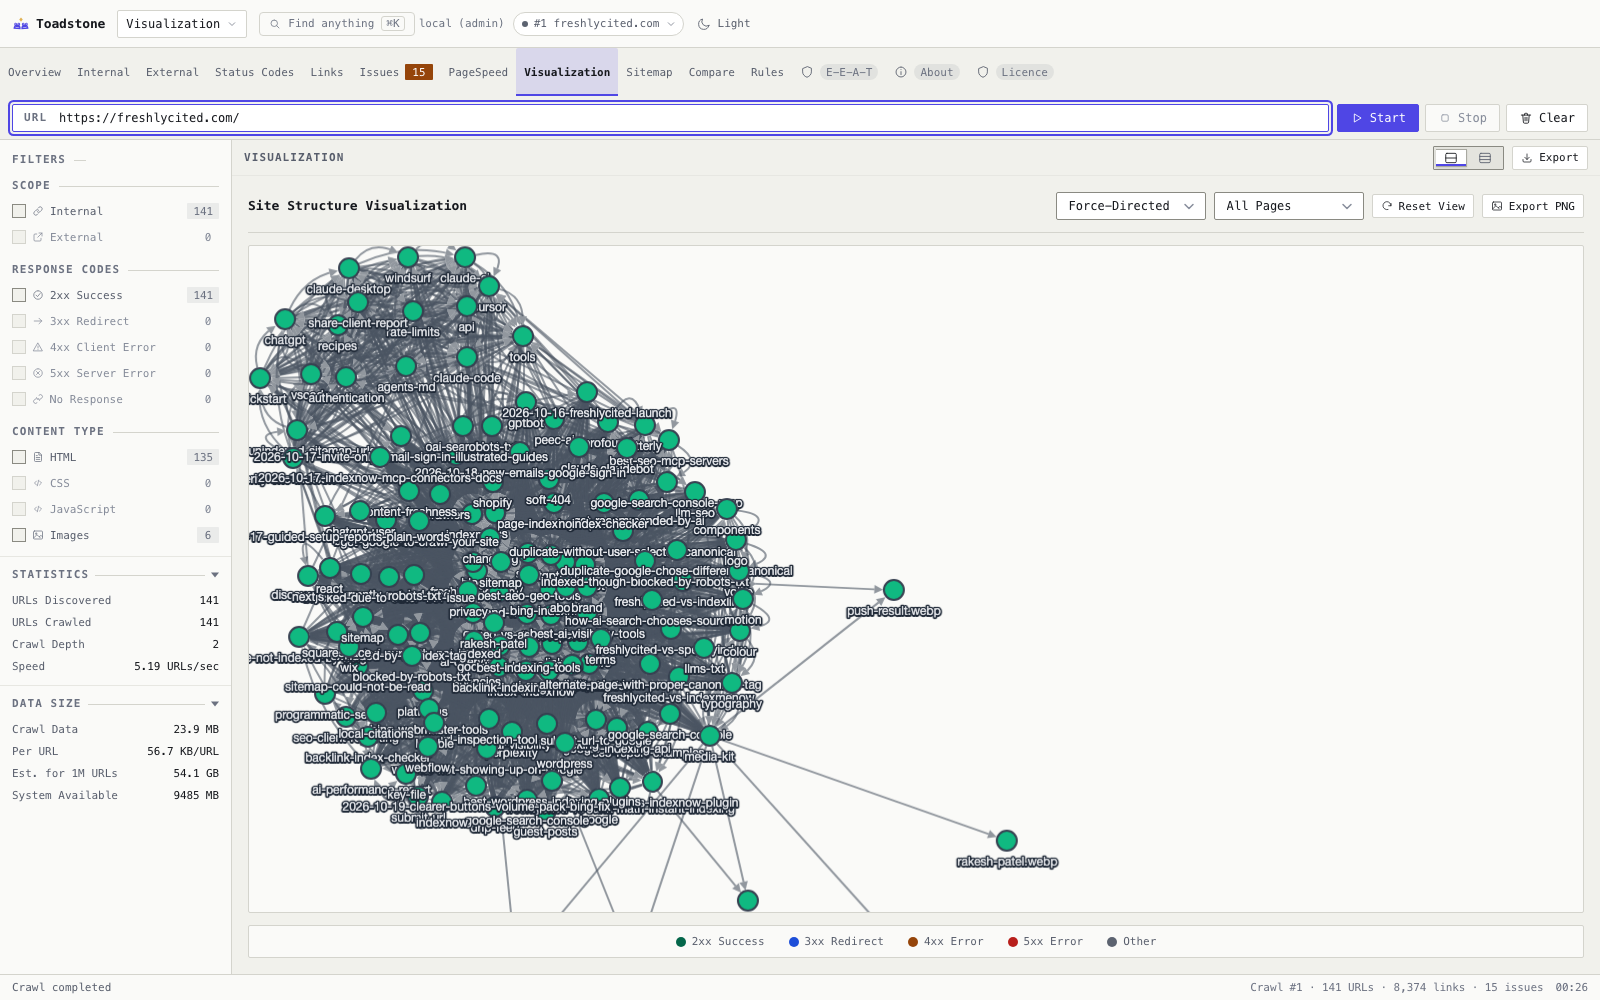Viewport: 1600px width, 1000px height.
Task: Open the All Pages filter dropdown
Action: pyautogui.click(x=1289, y=206)
